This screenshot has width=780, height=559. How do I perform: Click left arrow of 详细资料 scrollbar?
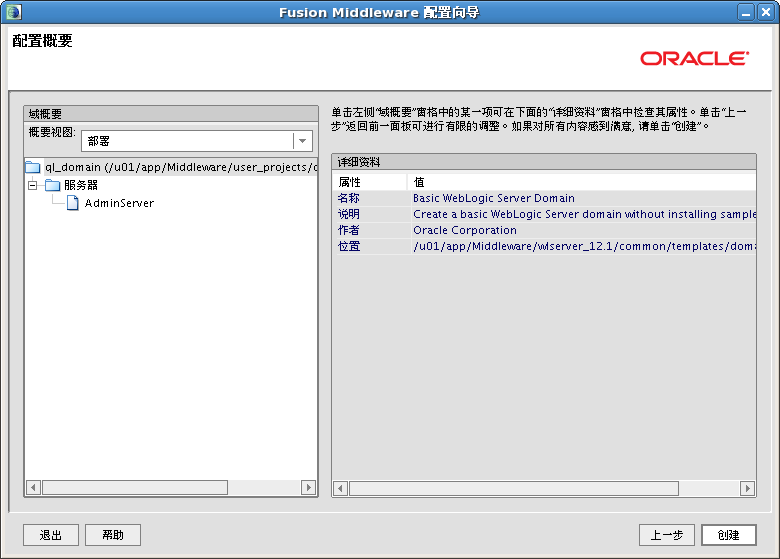pos(340,488)
